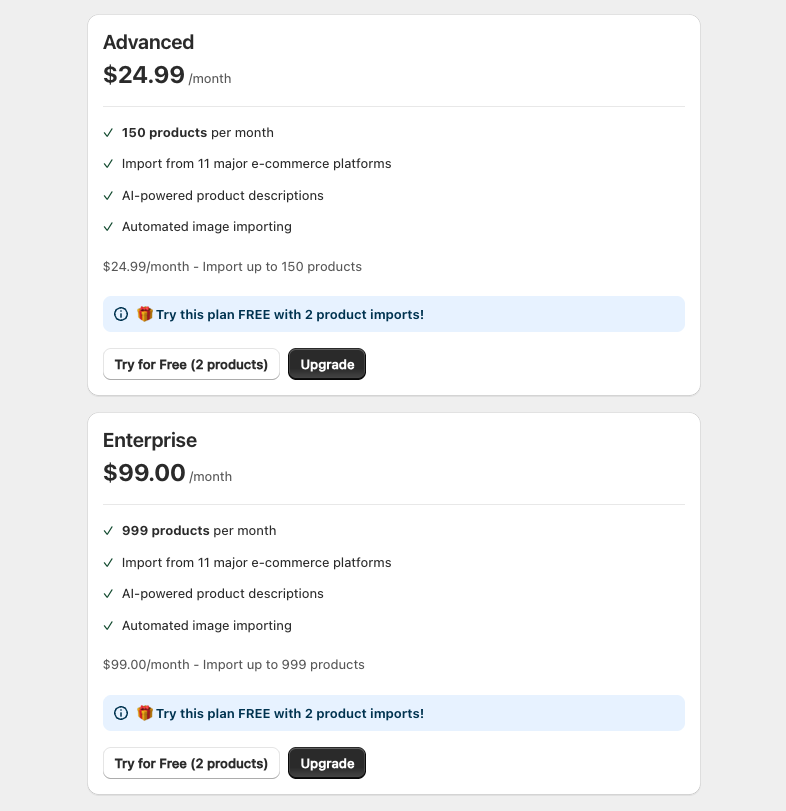786x811 pixels.
Task: Click Upgrade on the Advanced plan
Action: 327,364
